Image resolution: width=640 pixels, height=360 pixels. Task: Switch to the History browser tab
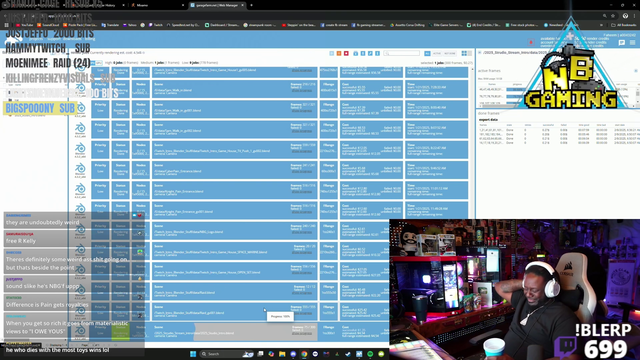100,5
